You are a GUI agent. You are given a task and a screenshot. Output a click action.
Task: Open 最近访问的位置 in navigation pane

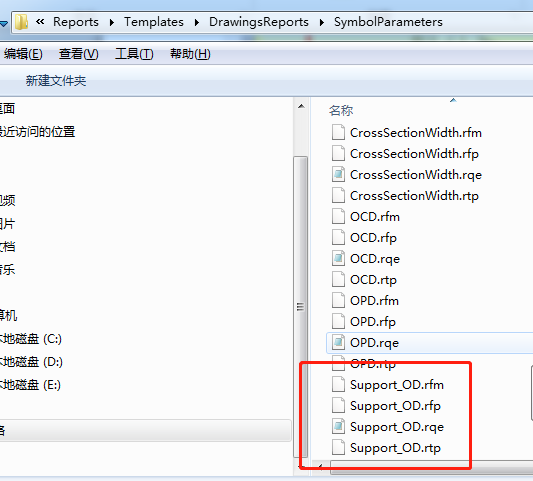37,132
